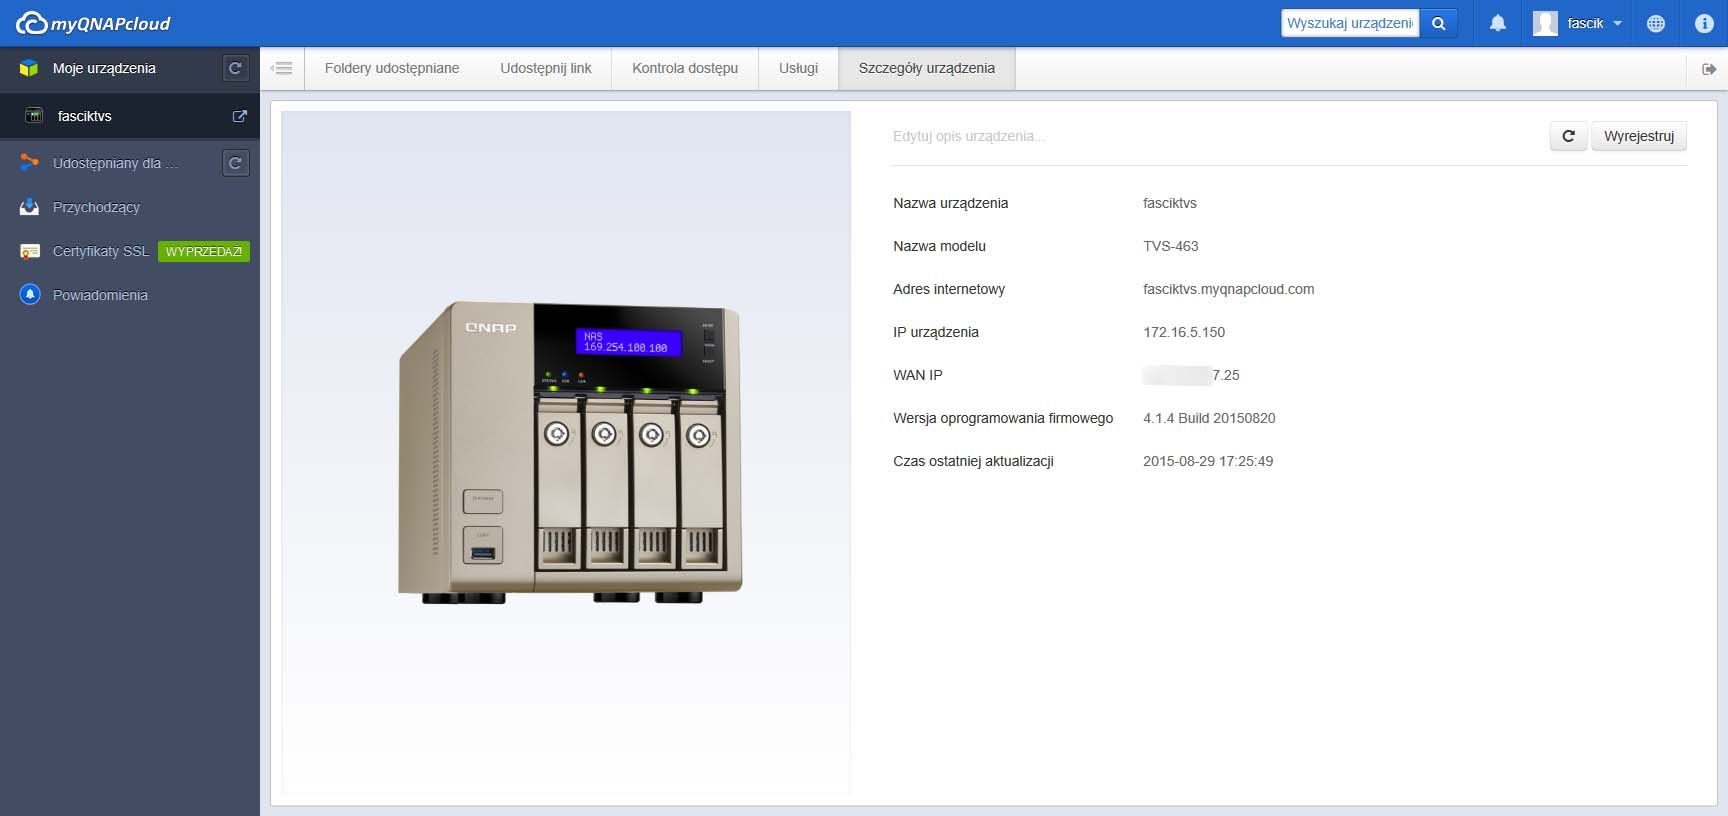The height and width of the screenshot is (816, 1728).
Task: Click the model name TVS-463
Action: tap(1171, 246)
